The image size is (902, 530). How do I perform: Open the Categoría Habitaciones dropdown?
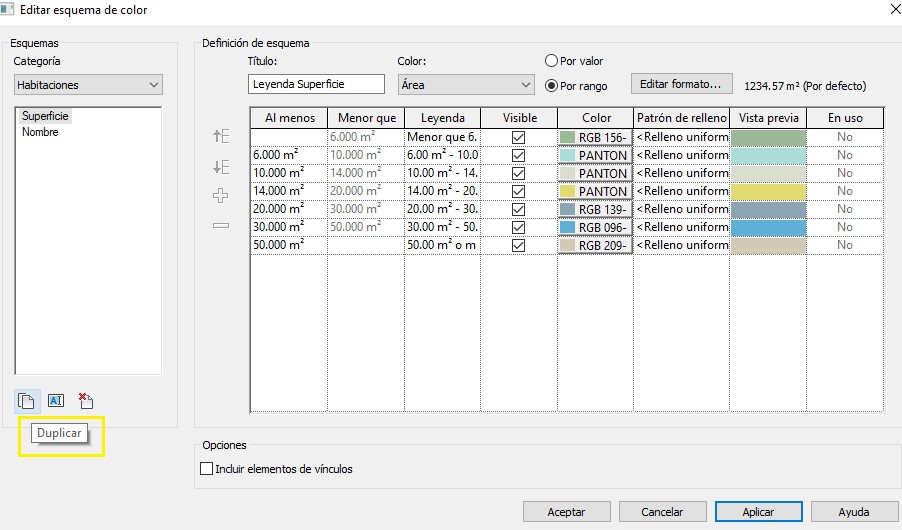click(88, 85)
